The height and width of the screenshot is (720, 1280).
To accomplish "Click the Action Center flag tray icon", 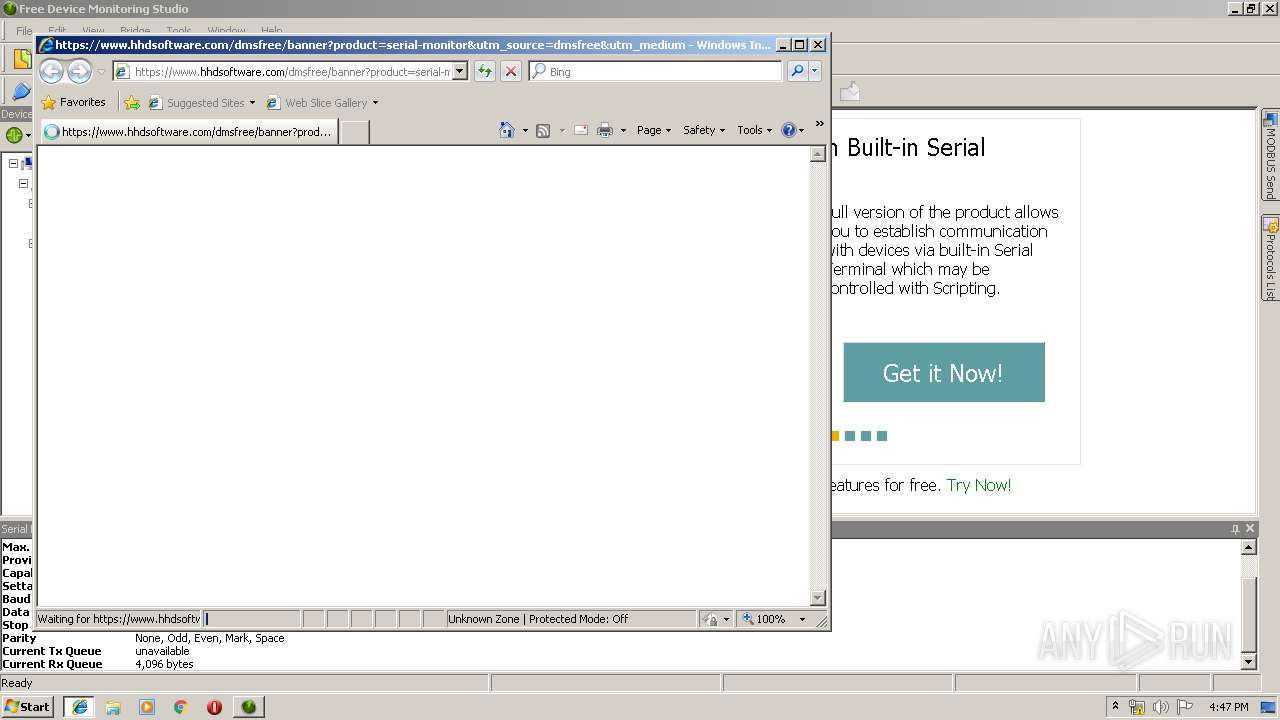I will (x=1184, y=707).
